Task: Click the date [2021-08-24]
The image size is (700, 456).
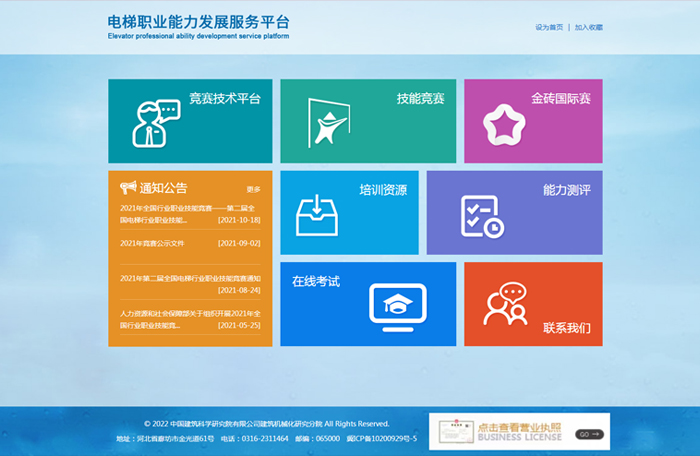Action: (x=239, y=290)
